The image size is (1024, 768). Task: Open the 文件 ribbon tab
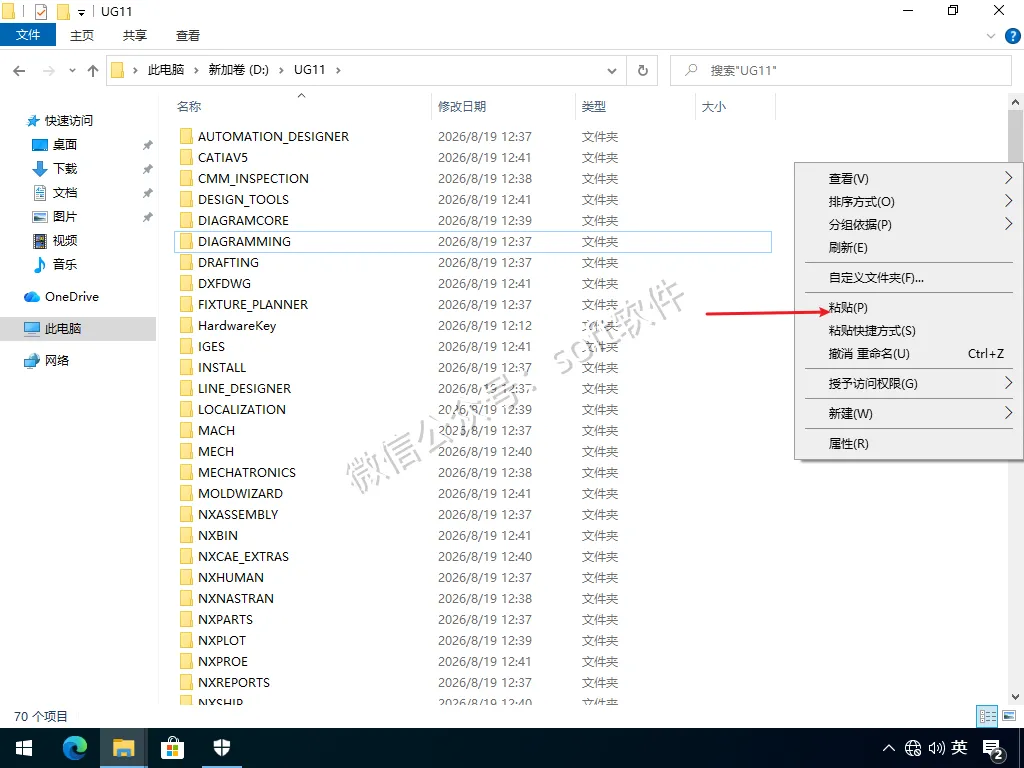[28, 35]
